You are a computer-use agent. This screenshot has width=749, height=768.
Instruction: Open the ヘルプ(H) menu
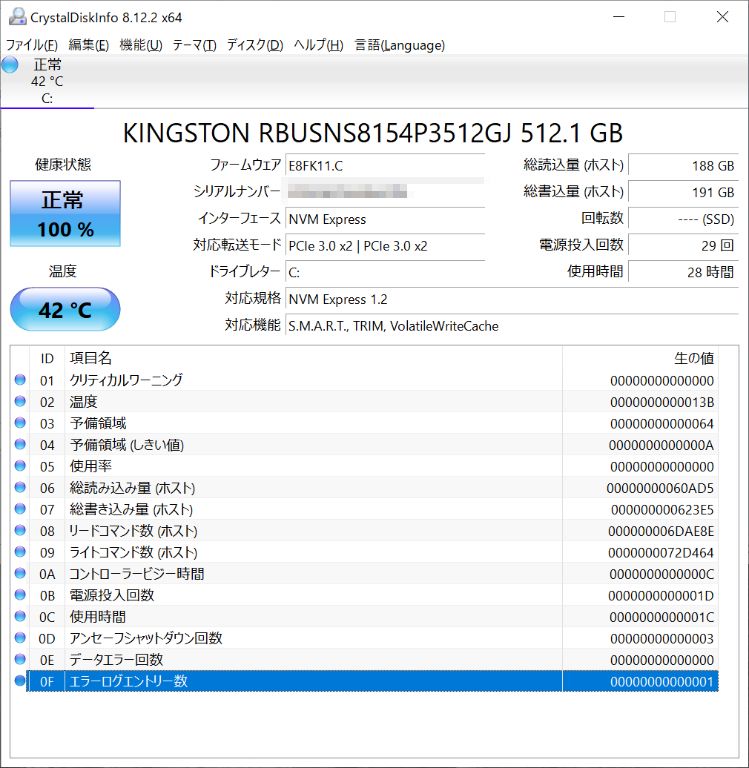318,46
